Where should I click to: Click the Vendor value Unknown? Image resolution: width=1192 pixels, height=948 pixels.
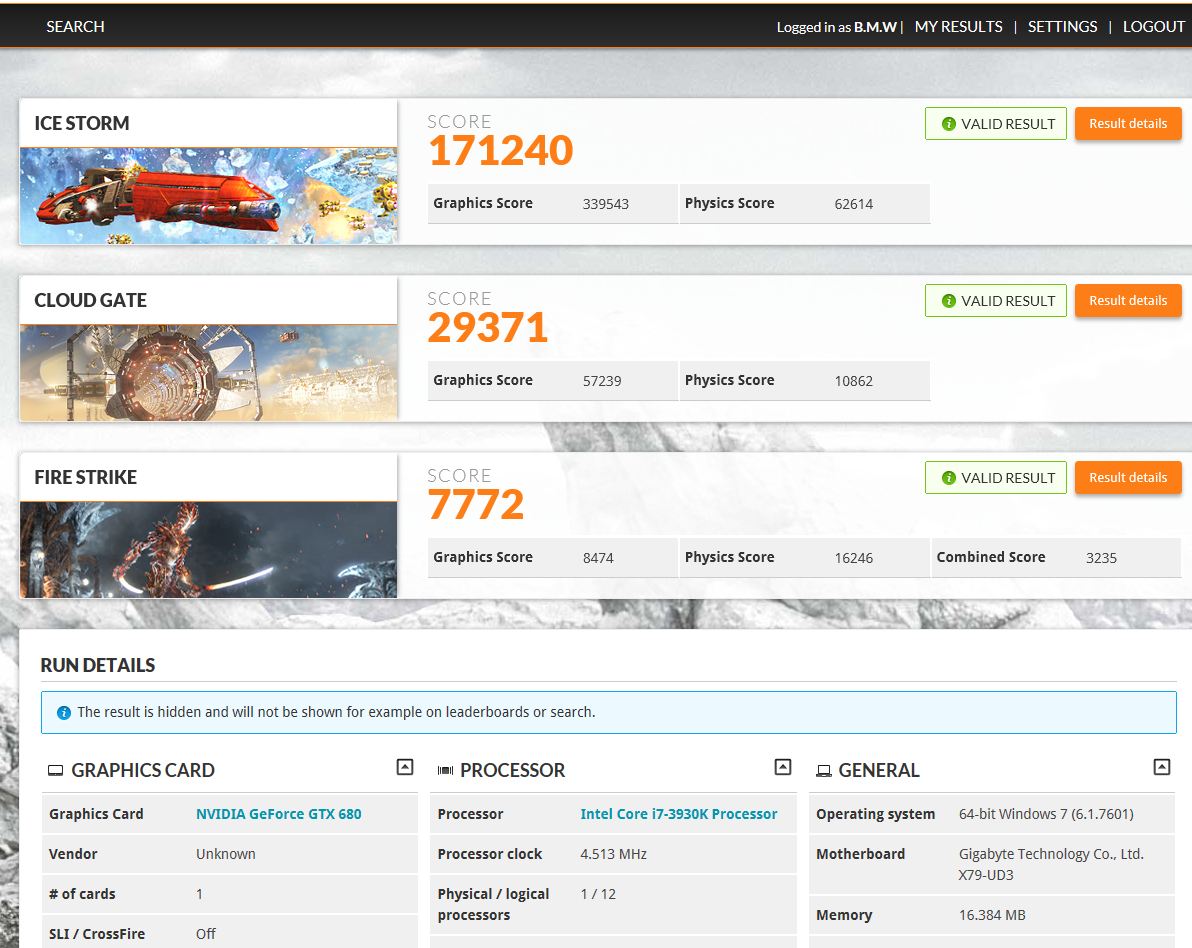pos(226,854)
